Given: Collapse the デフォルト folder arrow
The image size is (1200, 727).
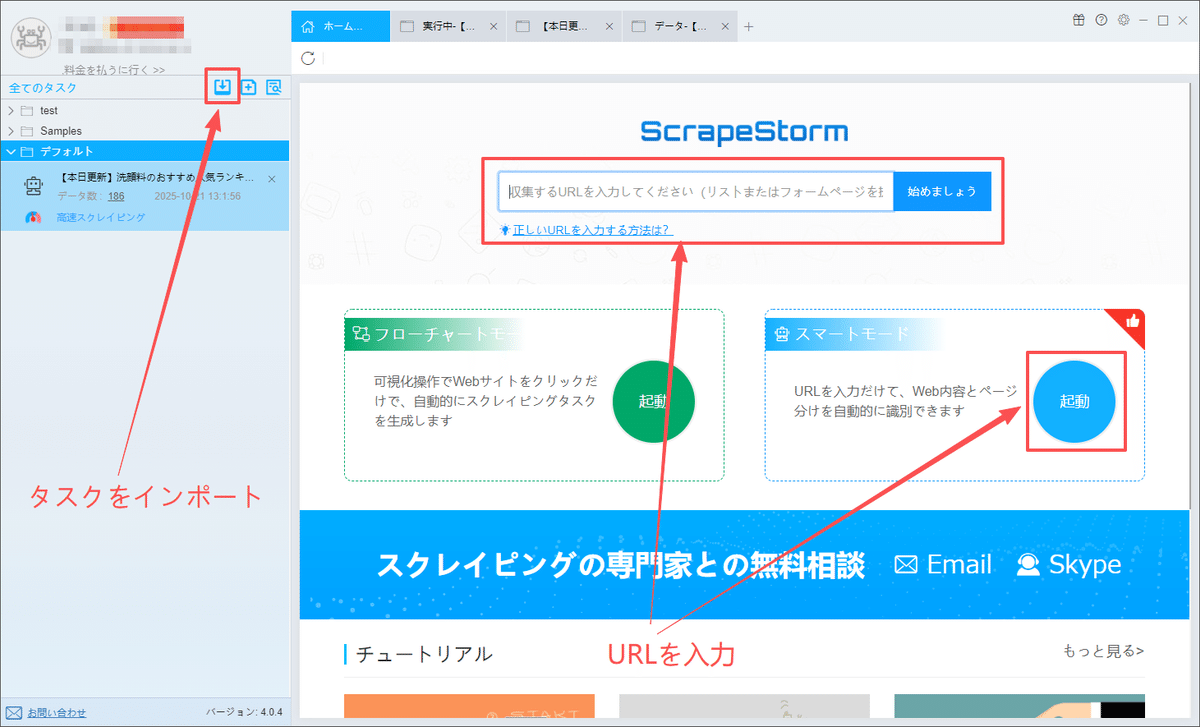Looking at the screenshot, I should click(11, 152).
